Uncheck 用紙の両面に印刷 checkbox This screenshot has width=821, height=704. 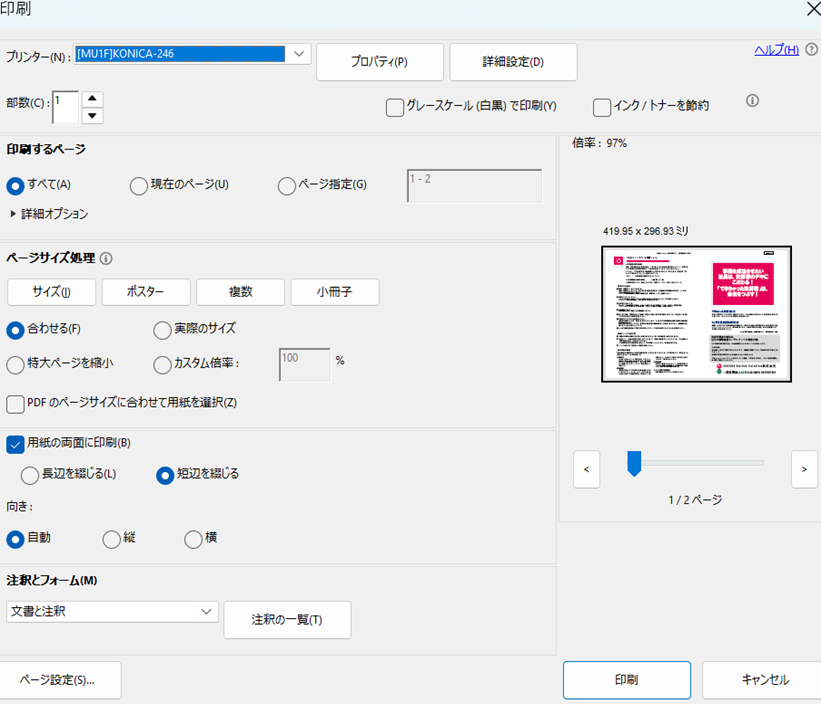[16, 444]
